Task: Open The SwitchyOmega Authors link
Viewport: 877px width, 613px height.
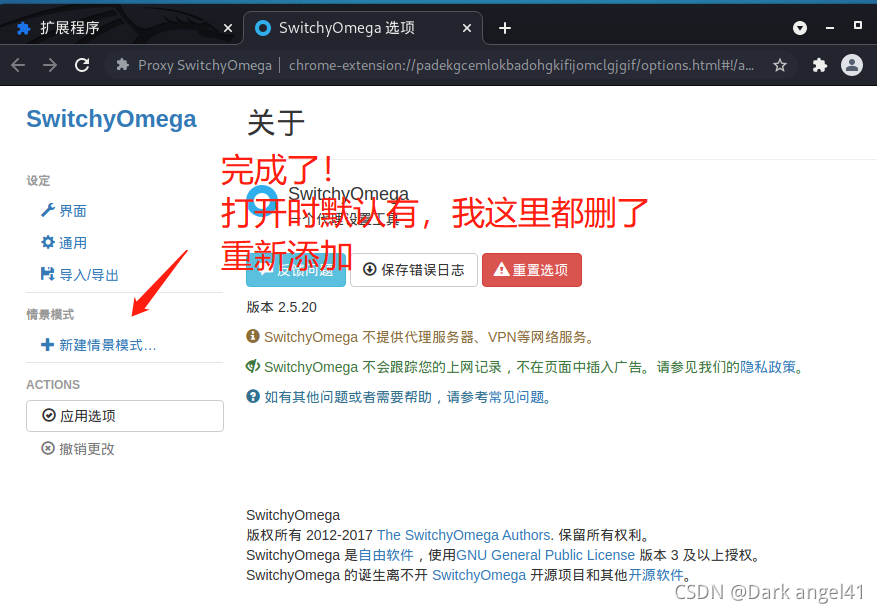Action: pyautogui.click(x=464, y=535)
